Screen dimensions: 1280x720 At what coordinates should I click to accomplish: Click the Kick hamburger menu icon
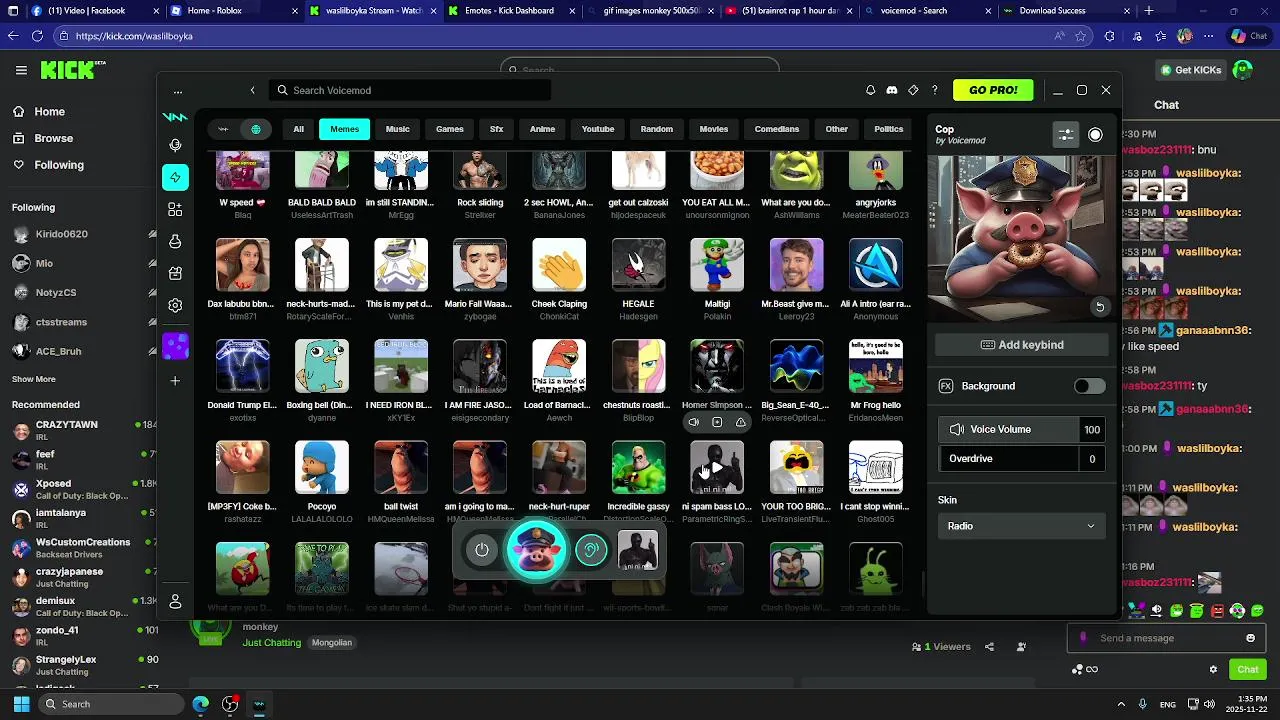pos(21,70)
